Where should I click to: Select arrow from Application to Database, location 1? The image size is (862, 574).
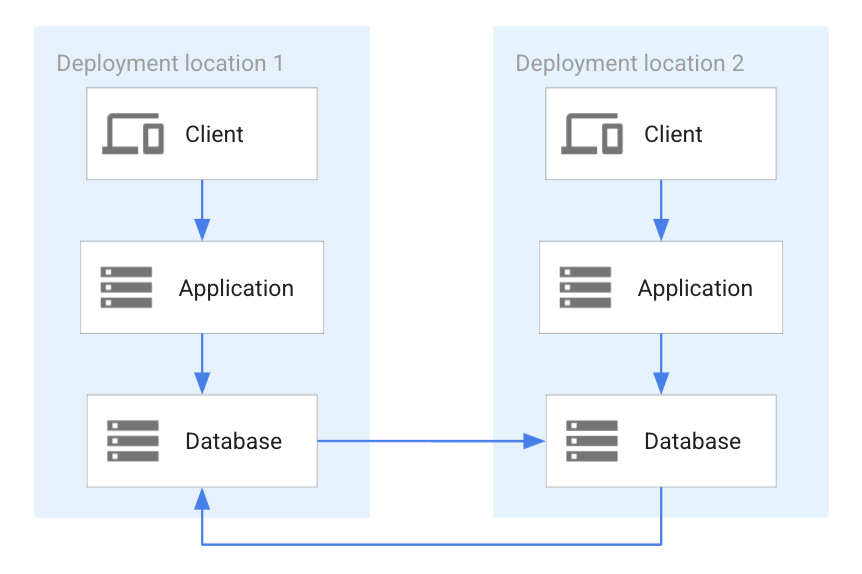pos(202,364)
